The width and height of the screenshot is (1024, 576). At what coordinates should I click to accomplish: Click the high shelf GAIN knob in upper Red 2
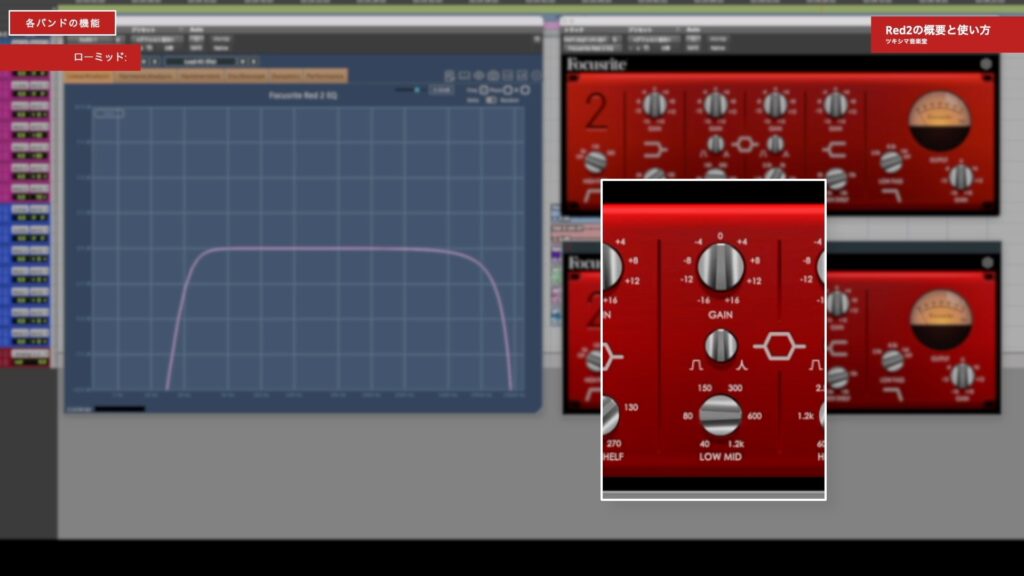pos(835,104)
